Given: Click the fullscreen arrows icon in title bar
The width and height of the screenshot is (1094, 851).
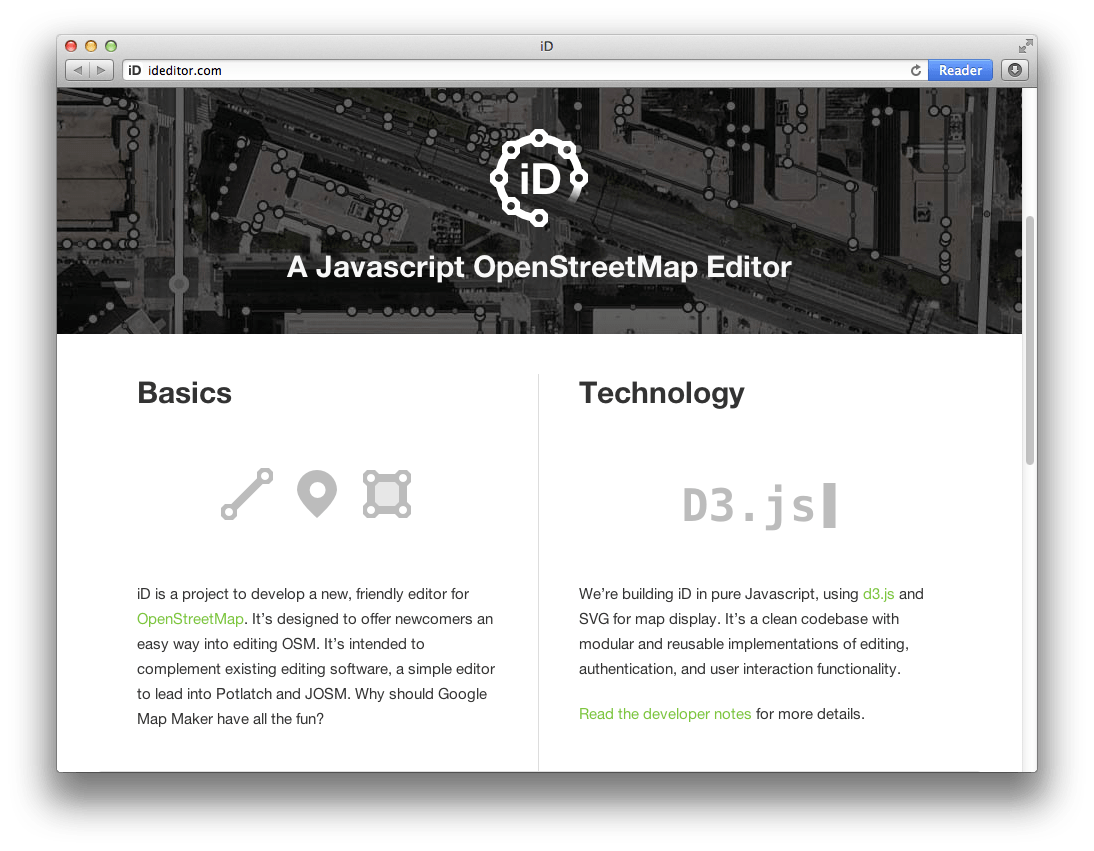Looking at the screenshot, I should (1025, 46).
